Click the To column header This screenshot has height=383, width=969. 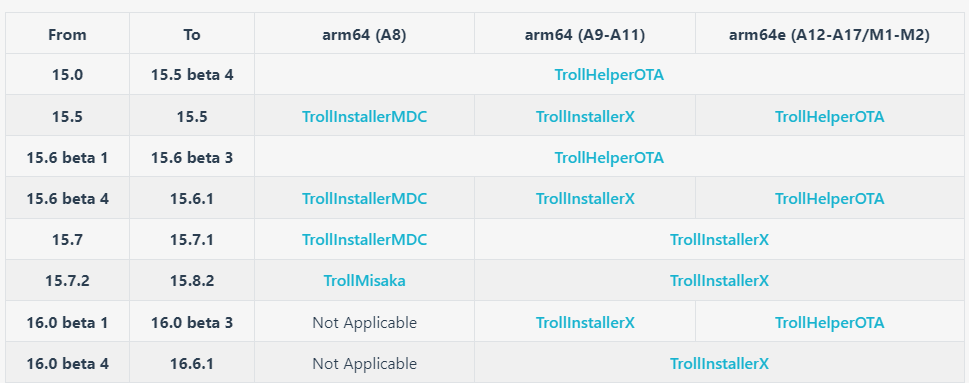(192, 35)
